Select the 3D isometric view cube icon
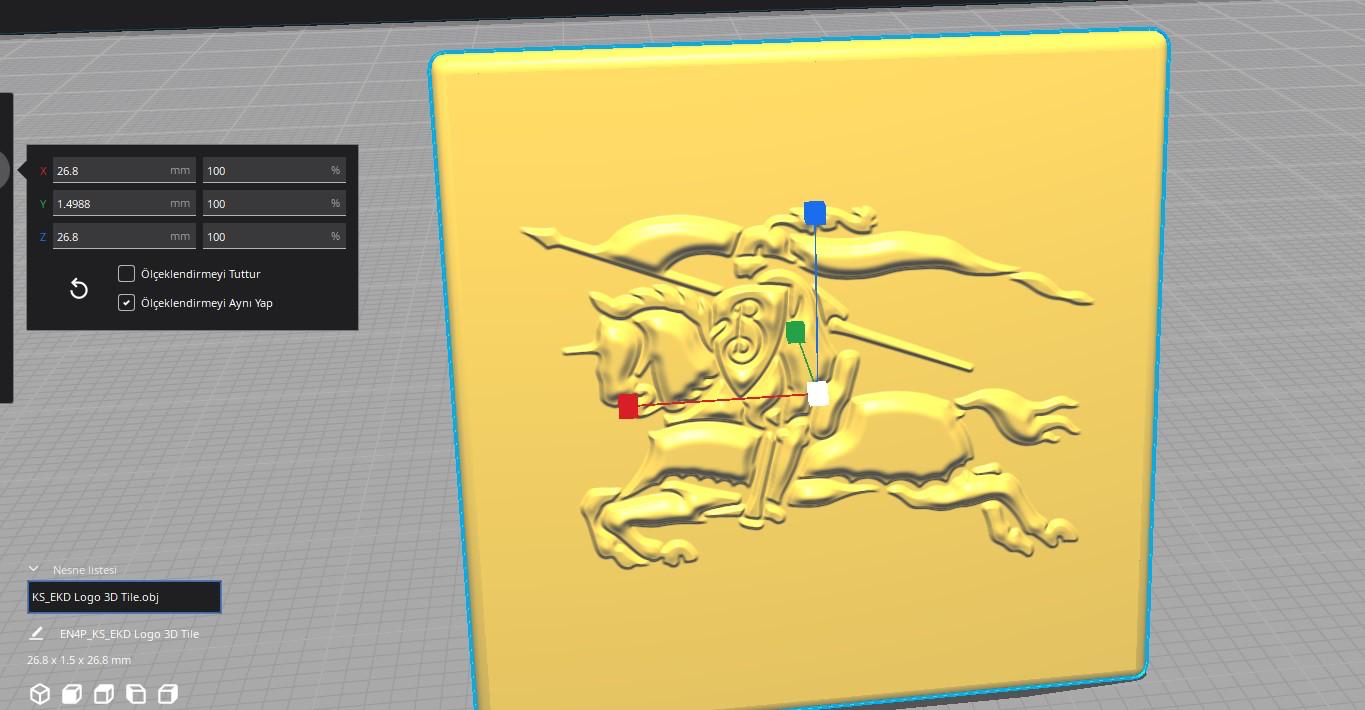 pos(40,694)
